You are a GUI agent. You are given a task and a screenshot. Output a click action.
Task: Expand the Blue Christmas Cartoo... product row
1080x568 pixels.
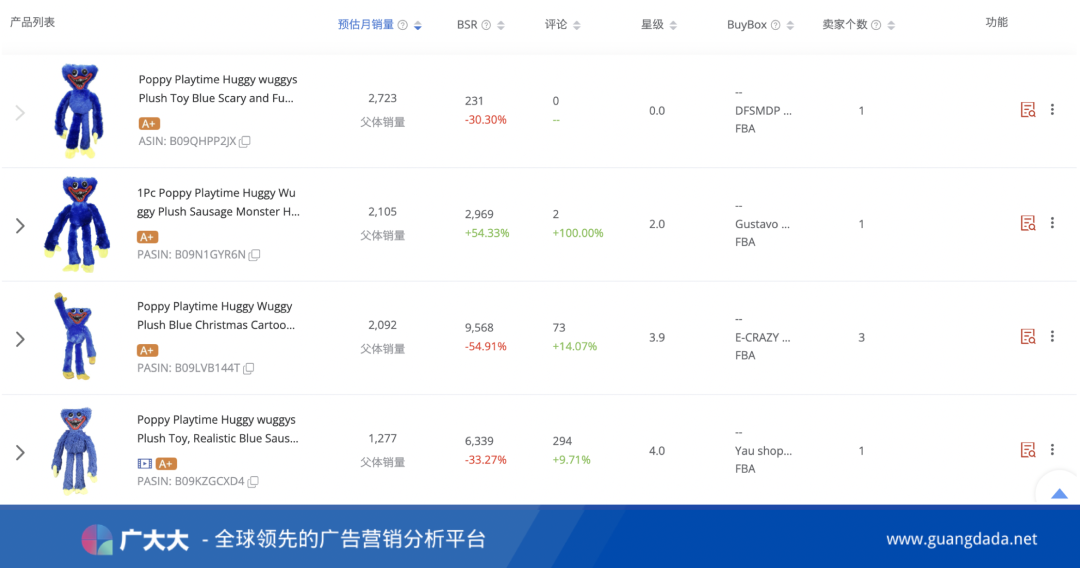point(21,339)
